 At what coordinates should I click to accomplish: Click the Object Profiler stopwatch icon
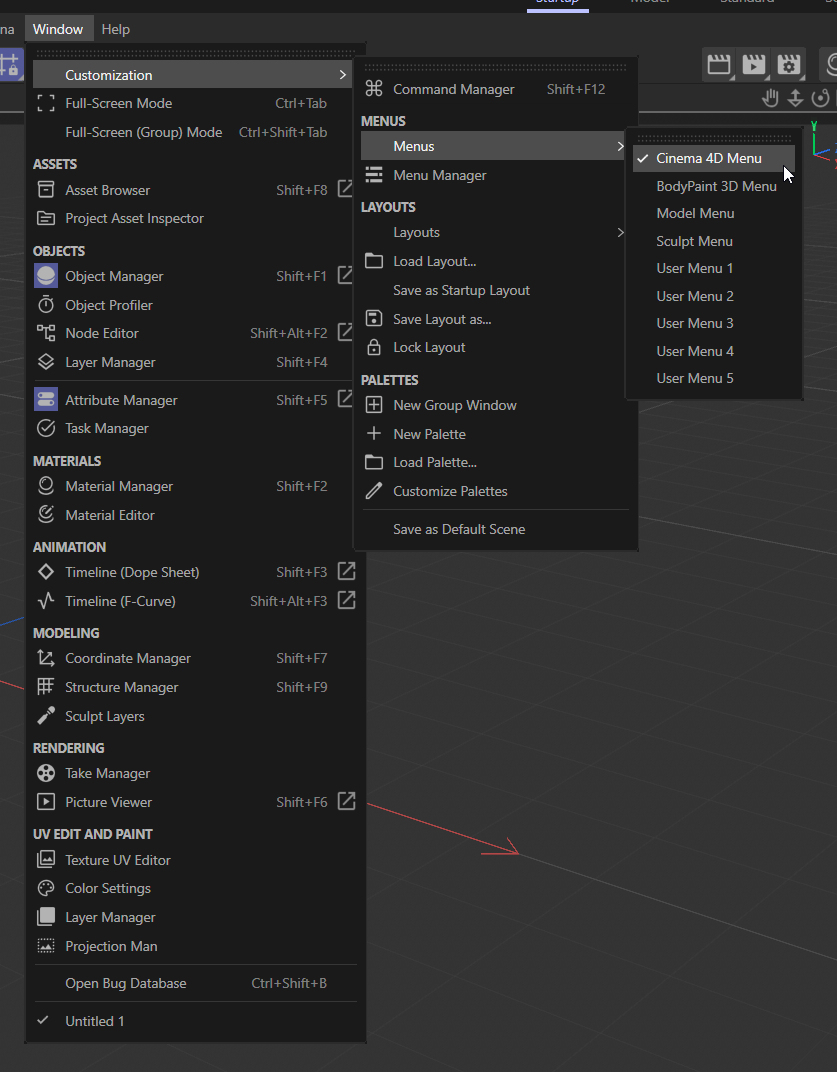[46, 304]
